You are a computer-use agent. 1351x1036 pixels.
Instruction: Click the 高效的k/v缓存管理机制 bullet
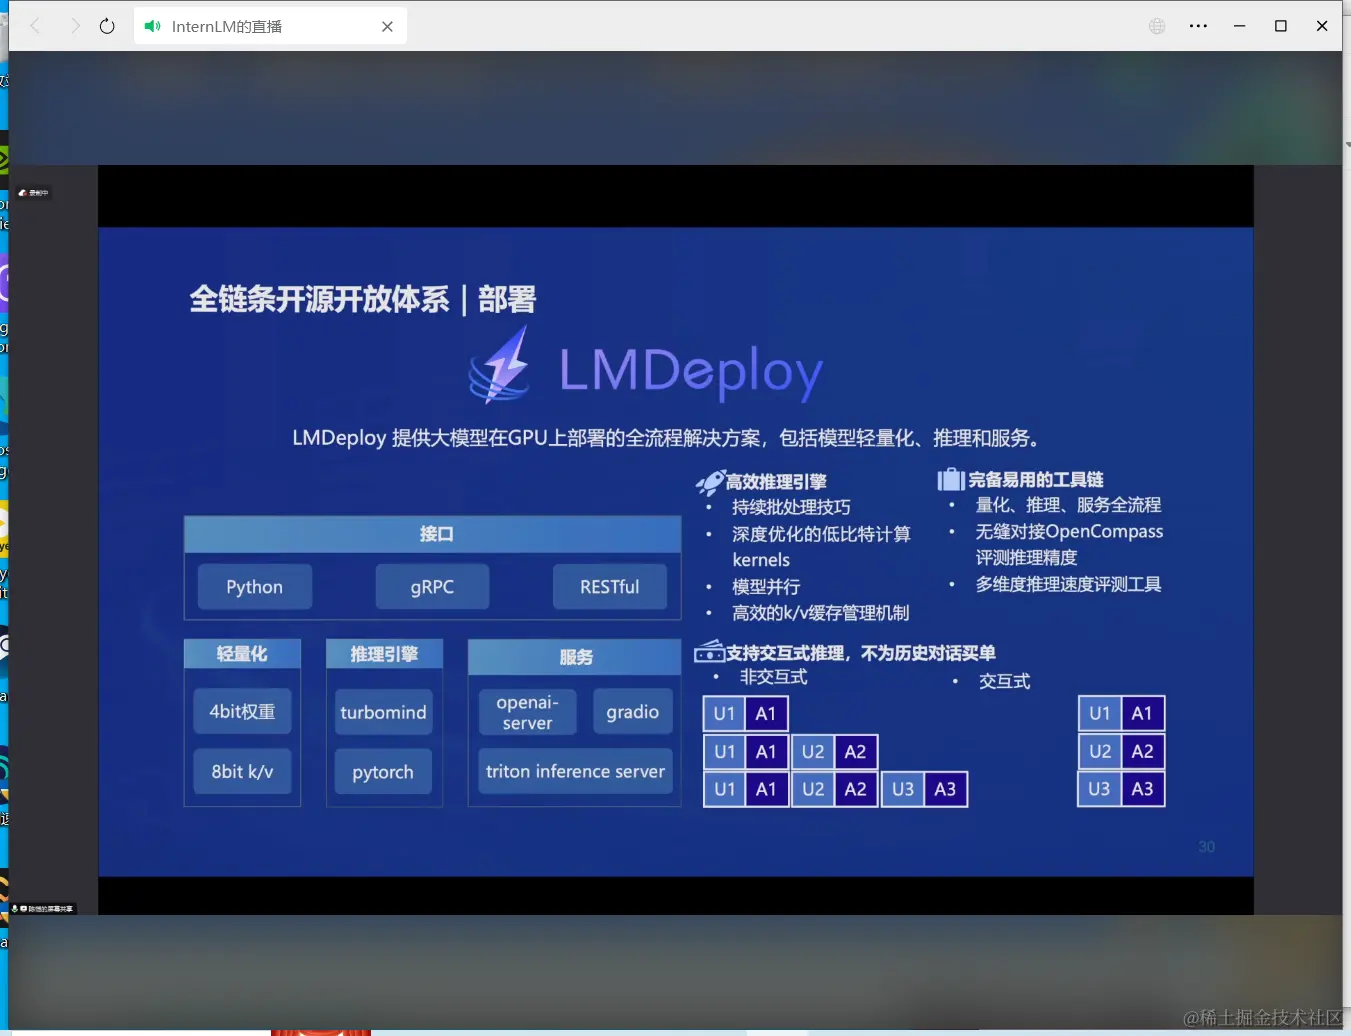click(x=820, y=613)
